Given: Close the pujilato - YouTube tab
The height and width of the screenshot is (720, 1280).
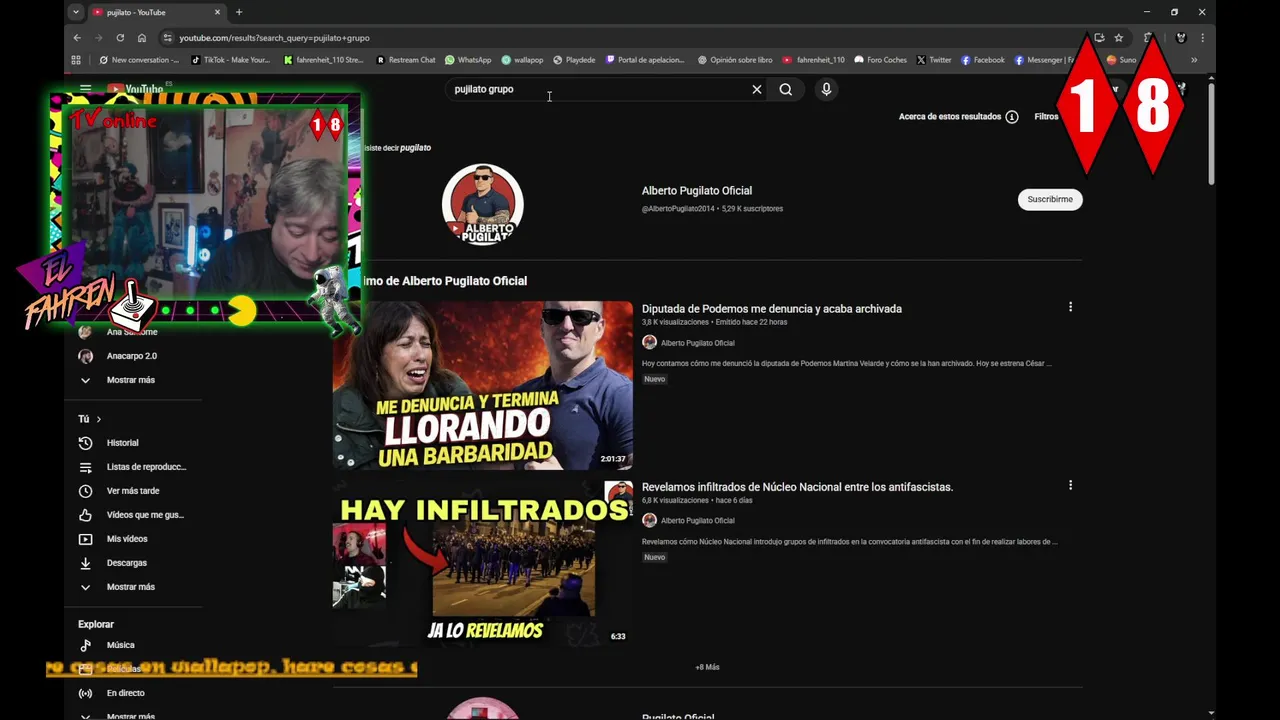Looking at the screenshot, I should [x=217, y=12].
